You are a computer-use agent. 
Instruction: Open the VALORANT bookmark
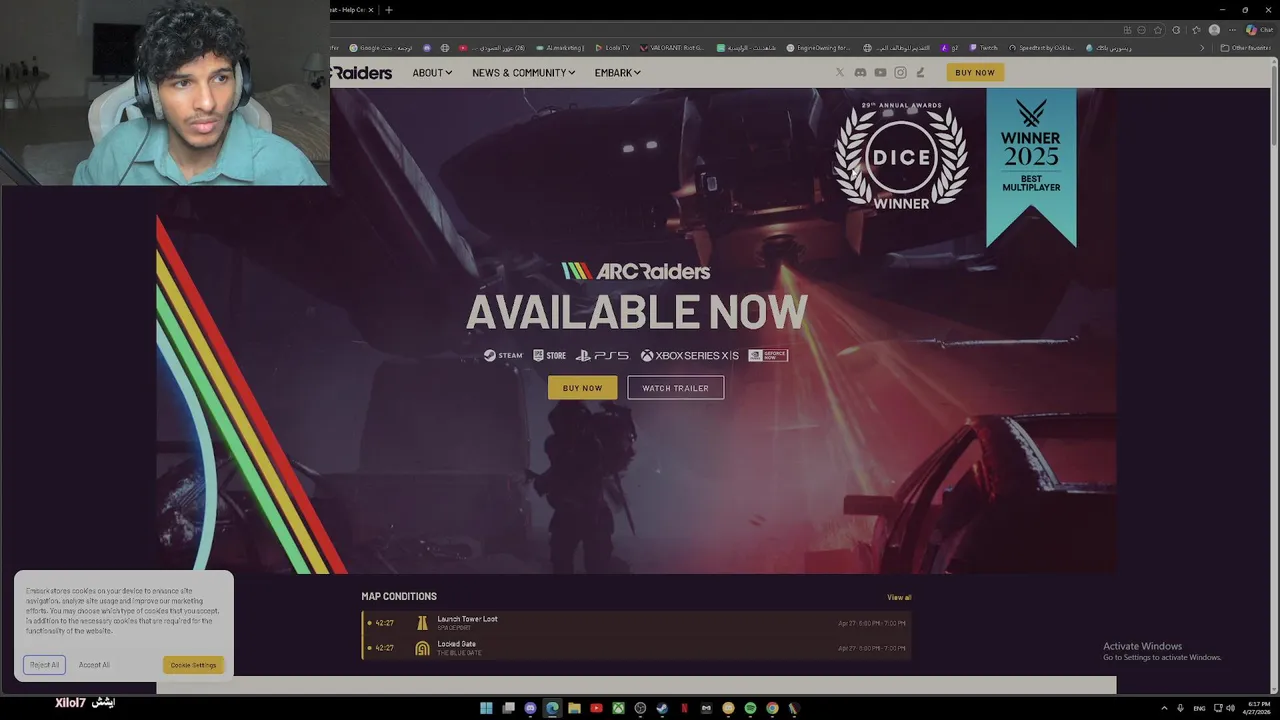coord(672,48)
